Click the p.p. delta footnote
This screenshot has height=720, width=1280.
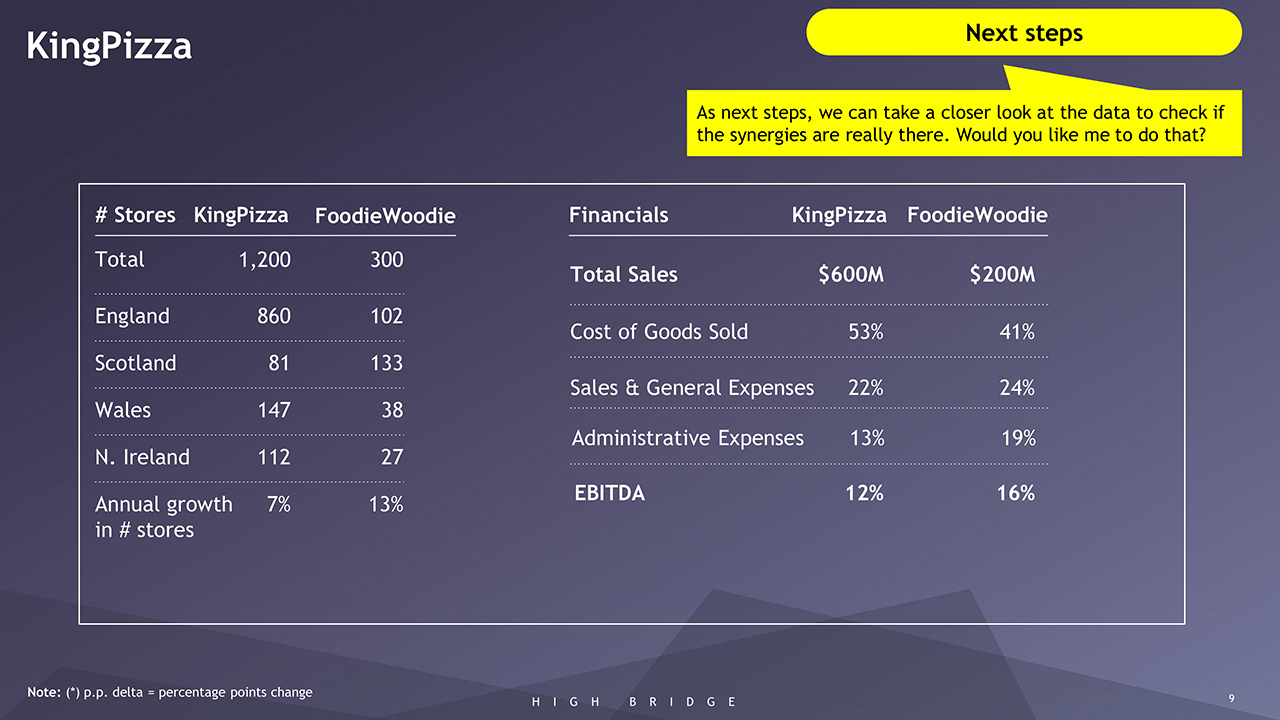[x=170, y=692]
